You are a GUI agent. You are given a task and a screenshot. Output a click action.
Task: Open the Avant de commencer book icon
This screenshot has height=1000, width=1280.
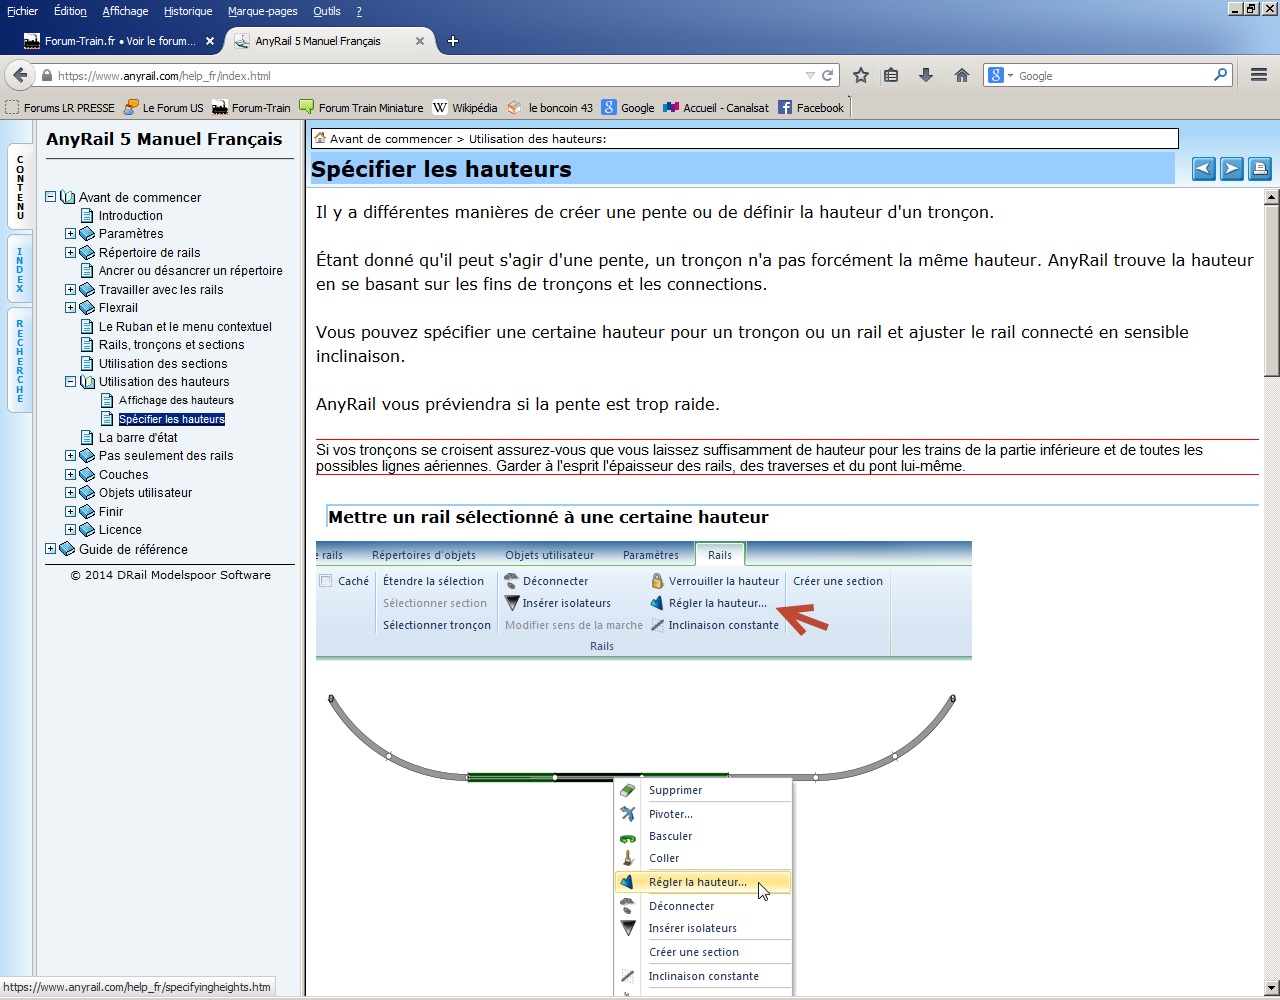coord(67,197)
